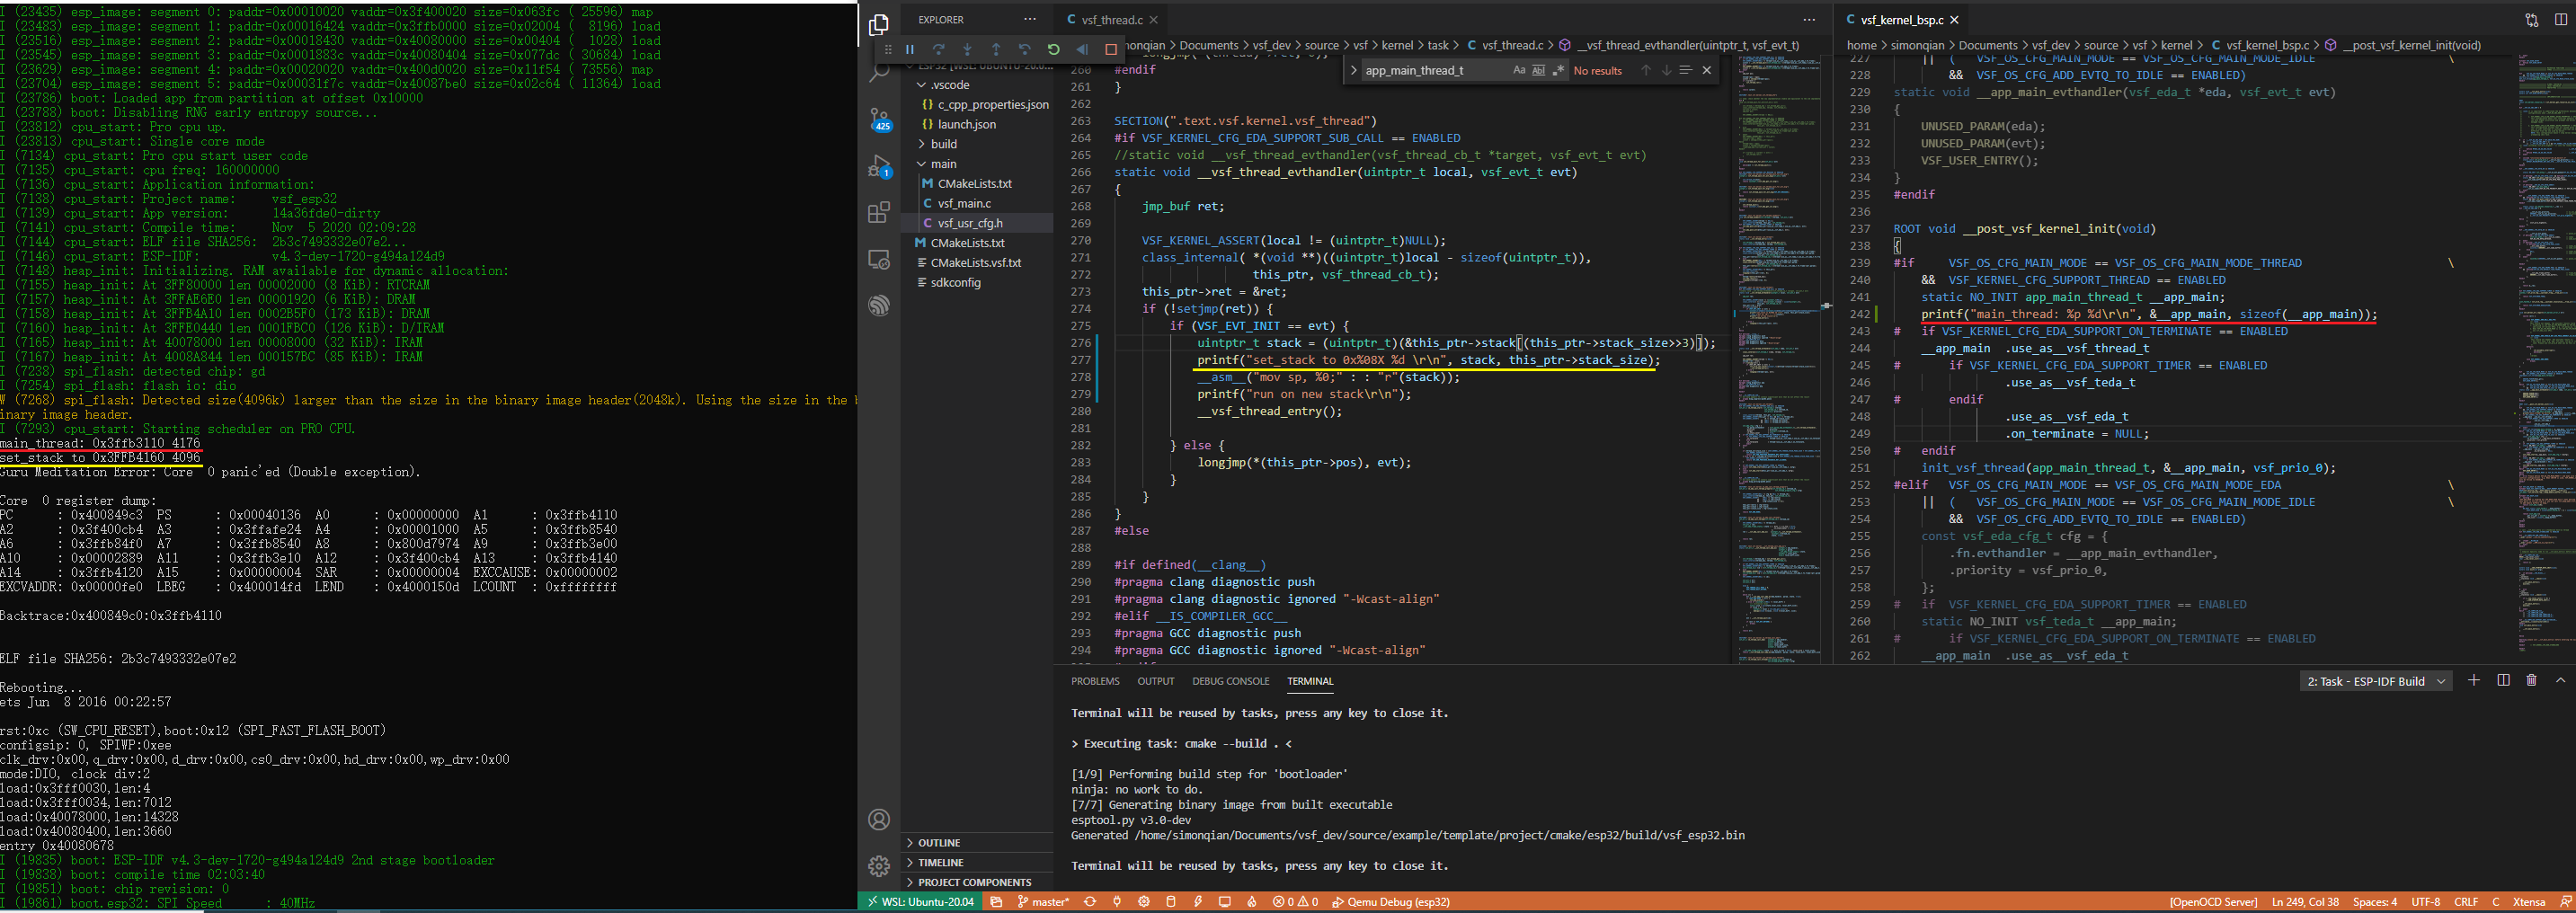
Task: Close the vsf_thread.c tab
Action: 1153,19
